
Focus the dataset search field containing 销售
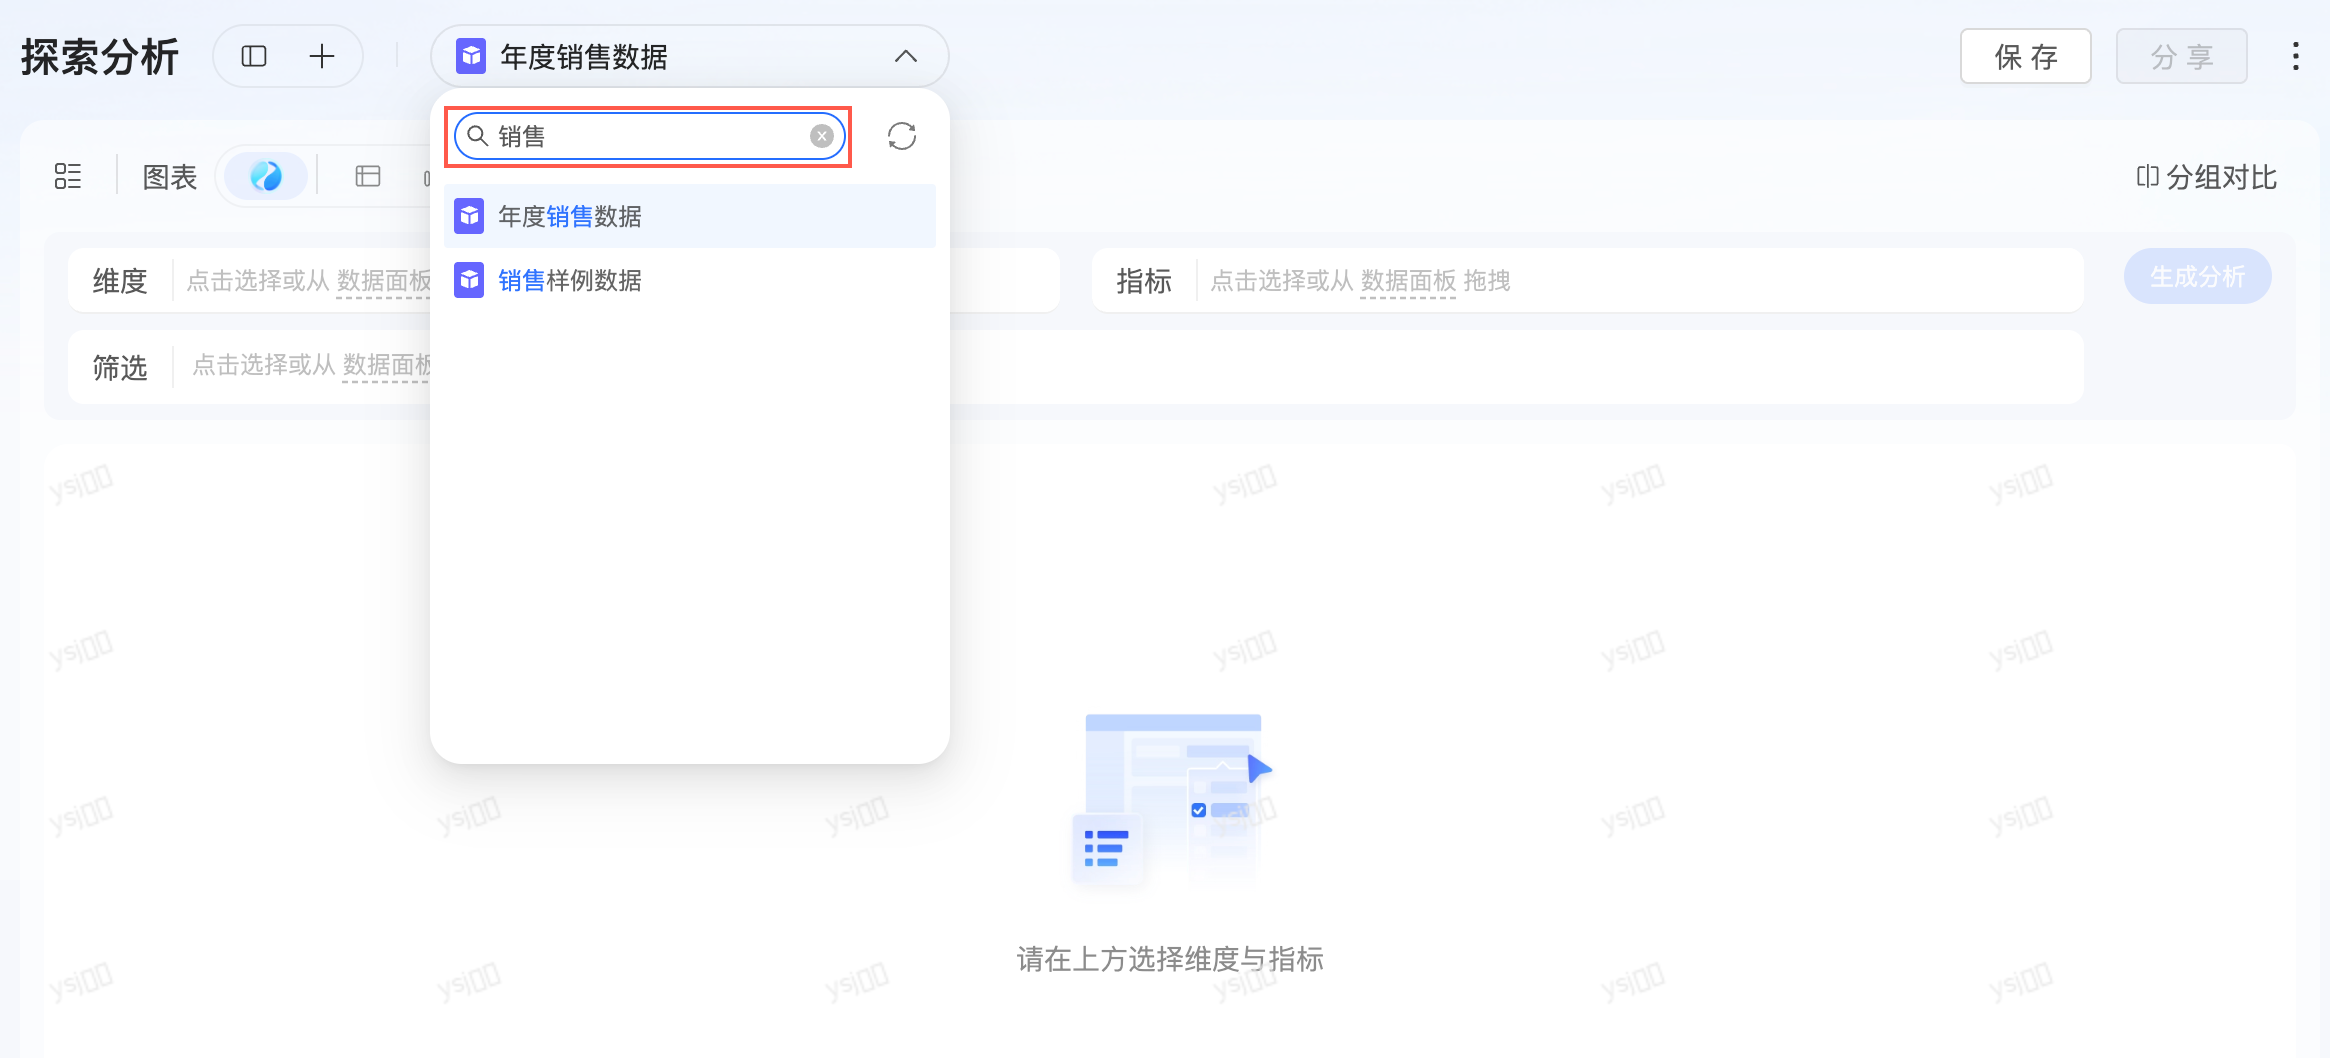pyautogui.click(x=650, y=136)
